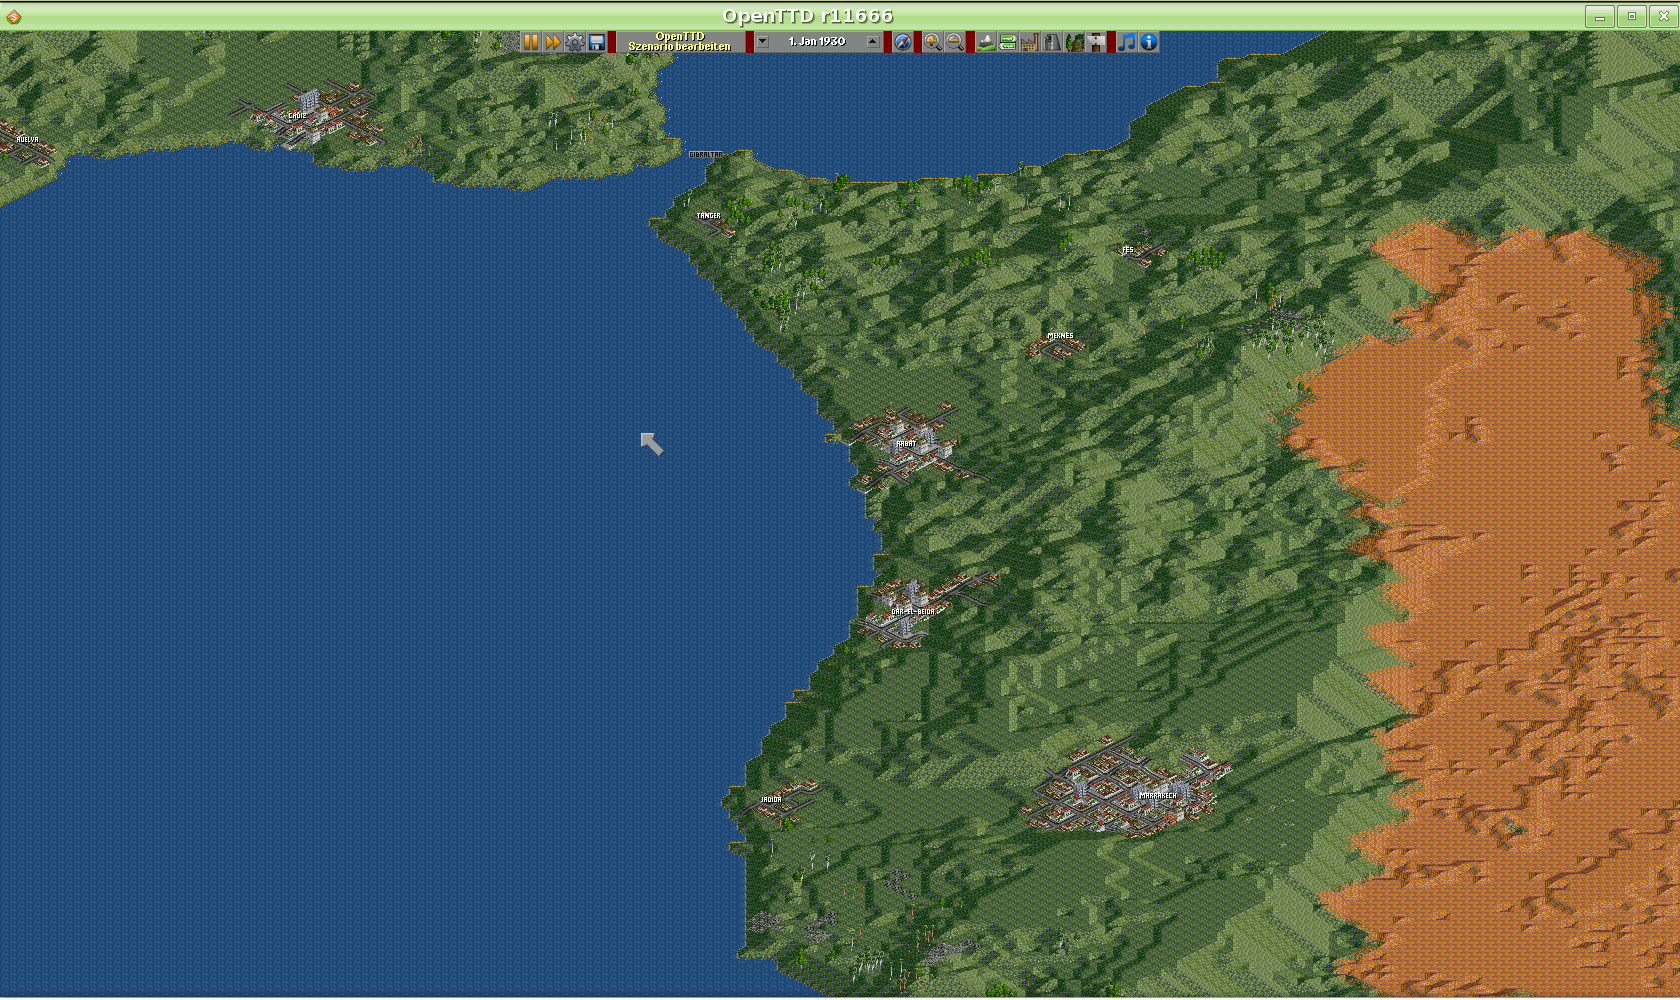Open the road construction tool
1680x1000 pixels.
[x=1052, y=42]
